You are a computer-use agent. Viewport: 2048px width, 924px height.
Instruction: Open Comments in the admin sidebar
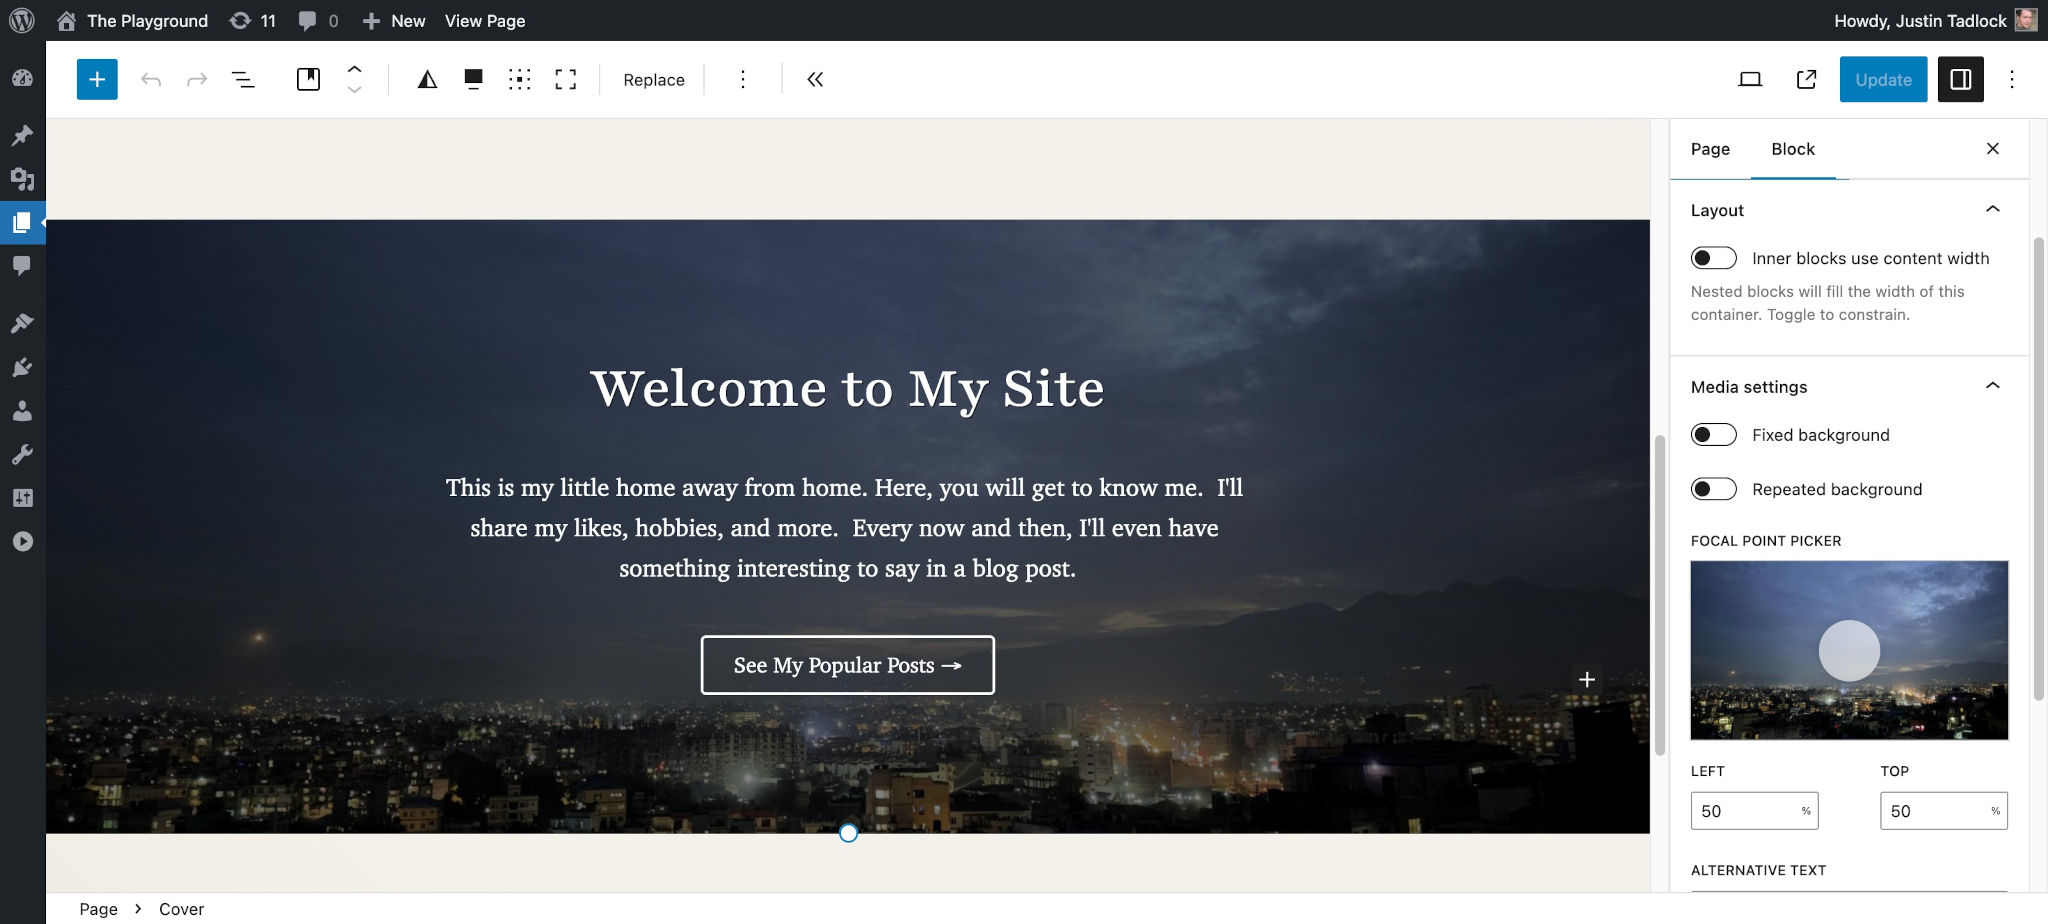(22, 265)
